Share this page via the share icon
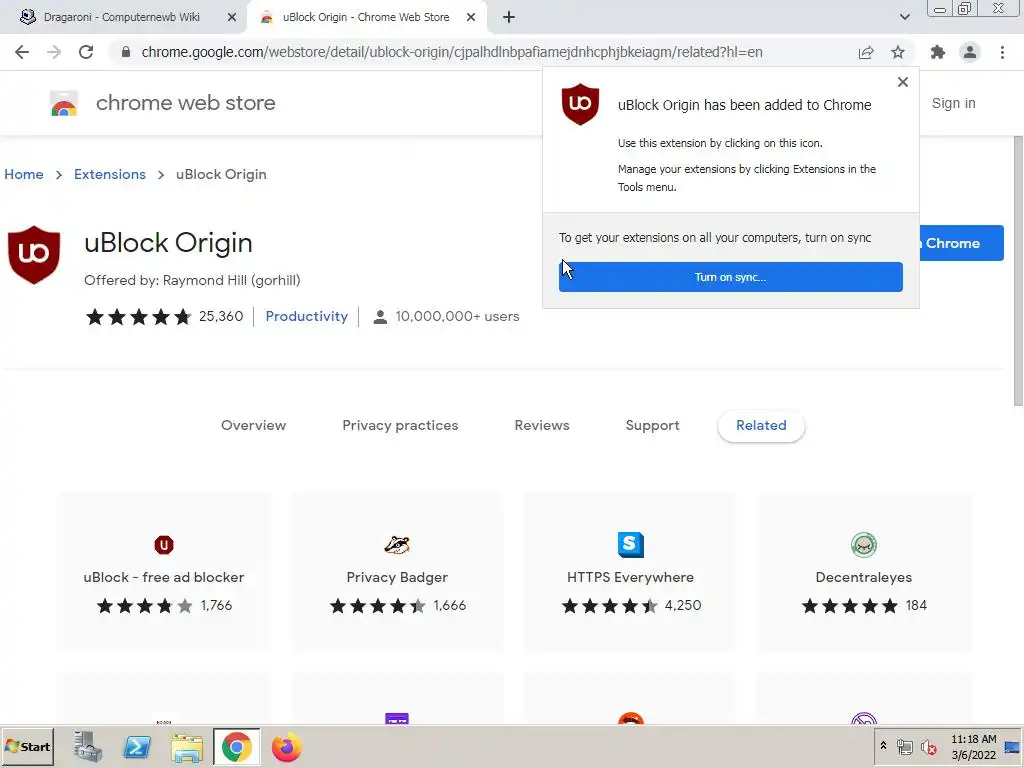Screen dimensions: 1024x768 [866, 52]
